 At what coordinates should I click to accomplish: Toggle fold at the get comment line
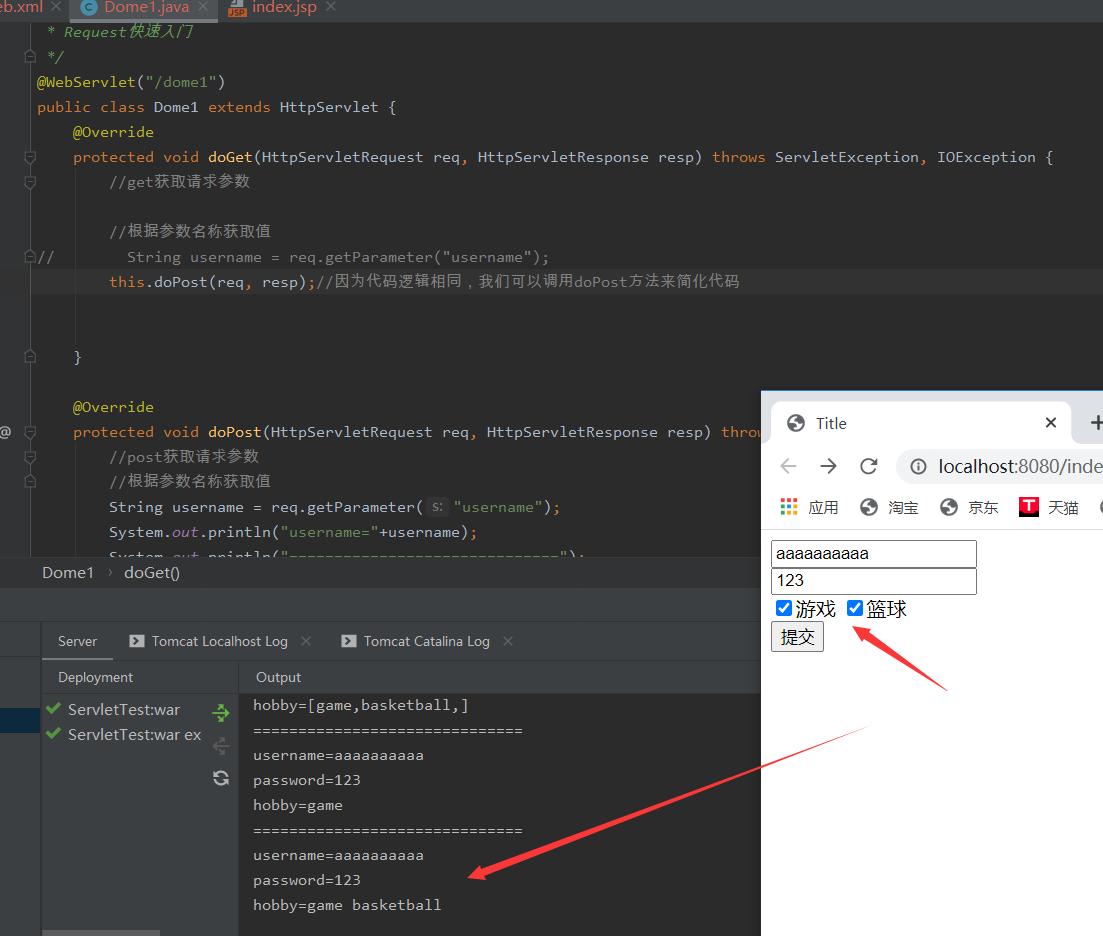point(30,182)
